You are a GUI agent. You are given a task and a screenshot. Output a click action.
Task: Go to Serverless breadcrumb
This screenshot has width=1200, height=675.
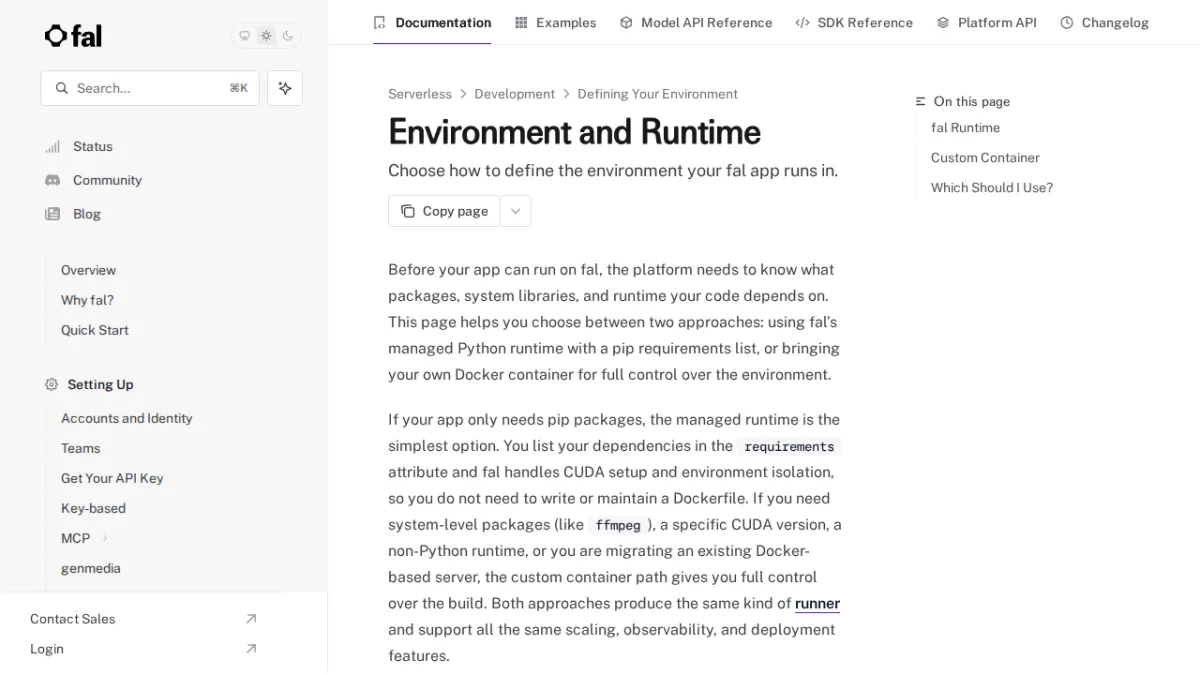tap(420, 94)
